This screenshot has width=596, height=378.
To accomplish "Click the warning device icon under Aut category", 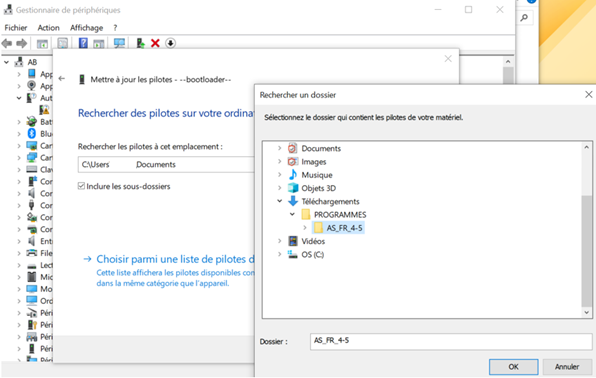I will coord(44,110).
